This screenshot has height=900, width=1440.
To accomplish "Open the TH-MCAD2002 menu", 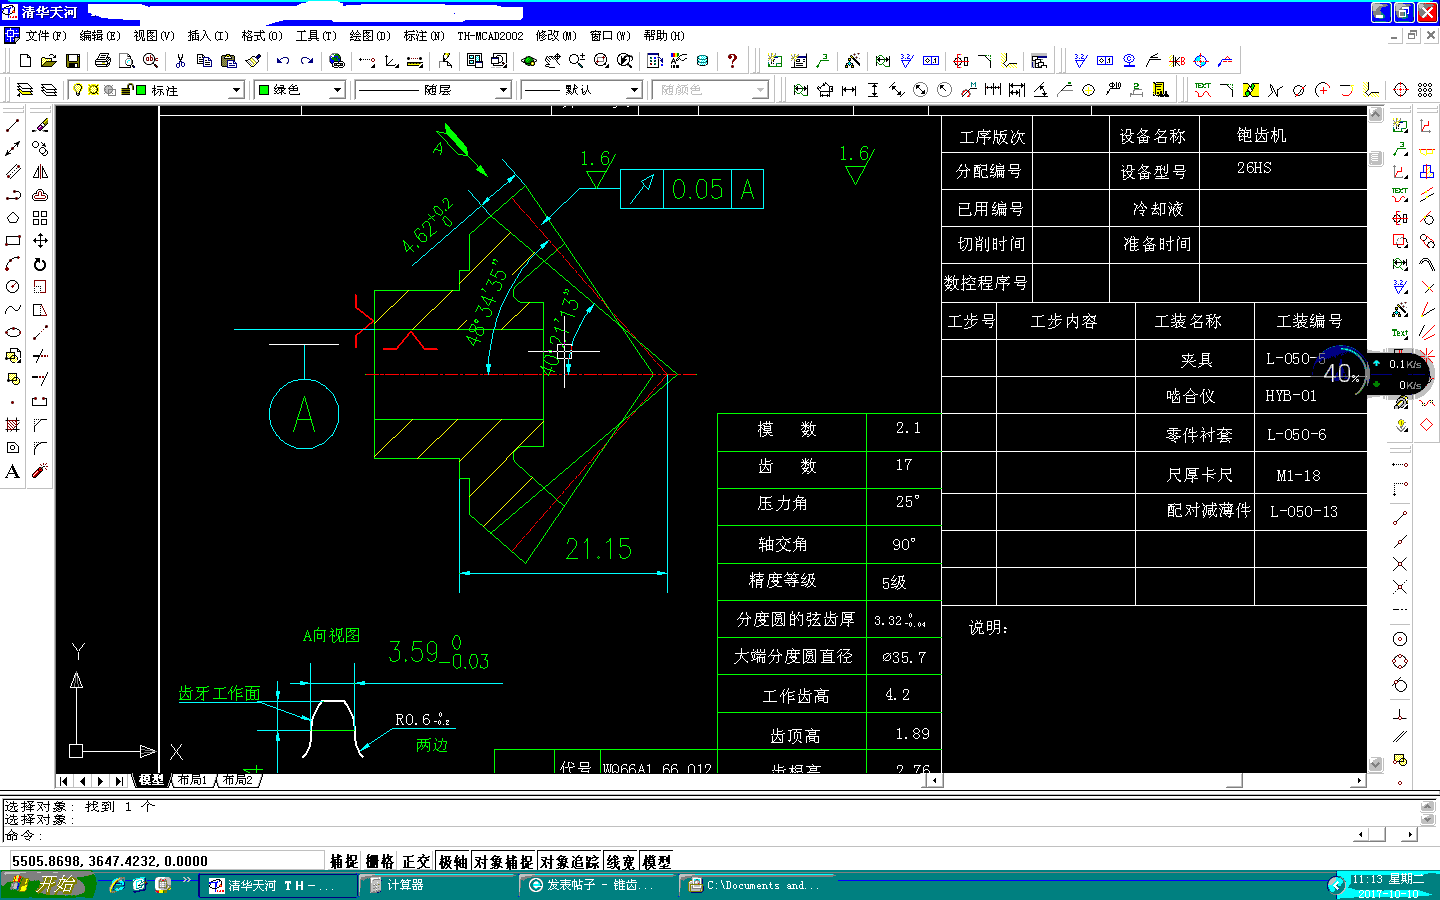I will pyautogui.click(x=490, y=35).
